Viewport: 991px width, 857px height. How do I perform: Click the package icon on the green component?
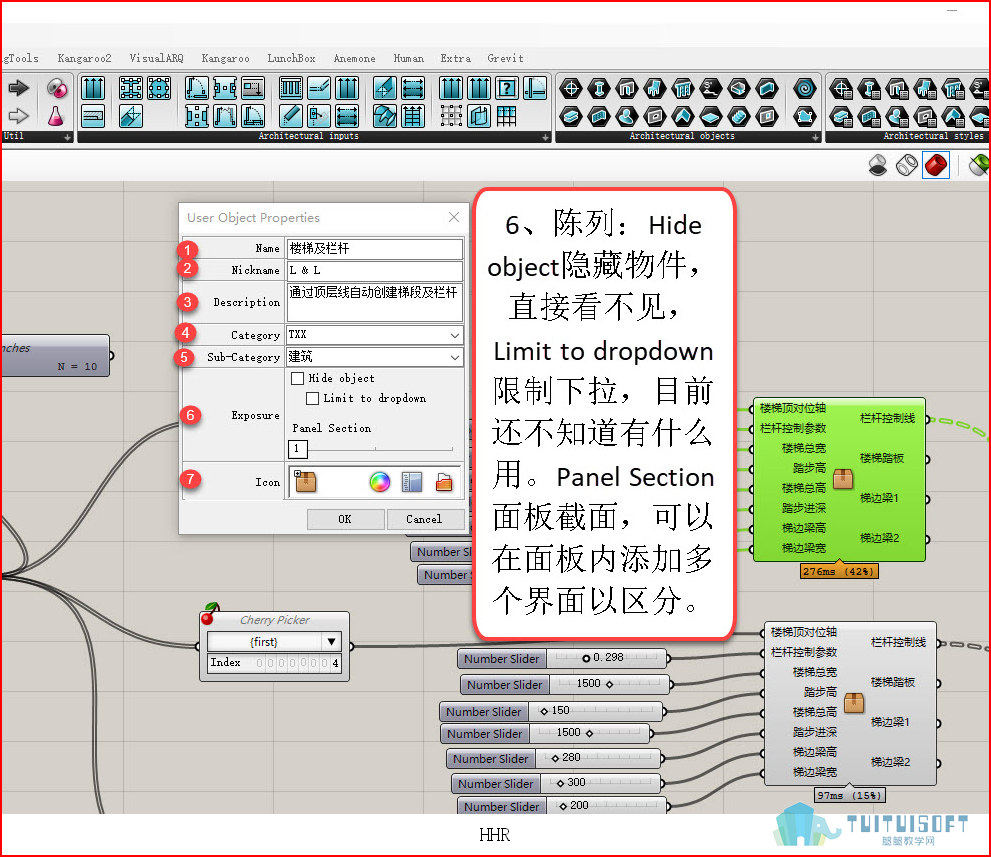click(843, 479)
